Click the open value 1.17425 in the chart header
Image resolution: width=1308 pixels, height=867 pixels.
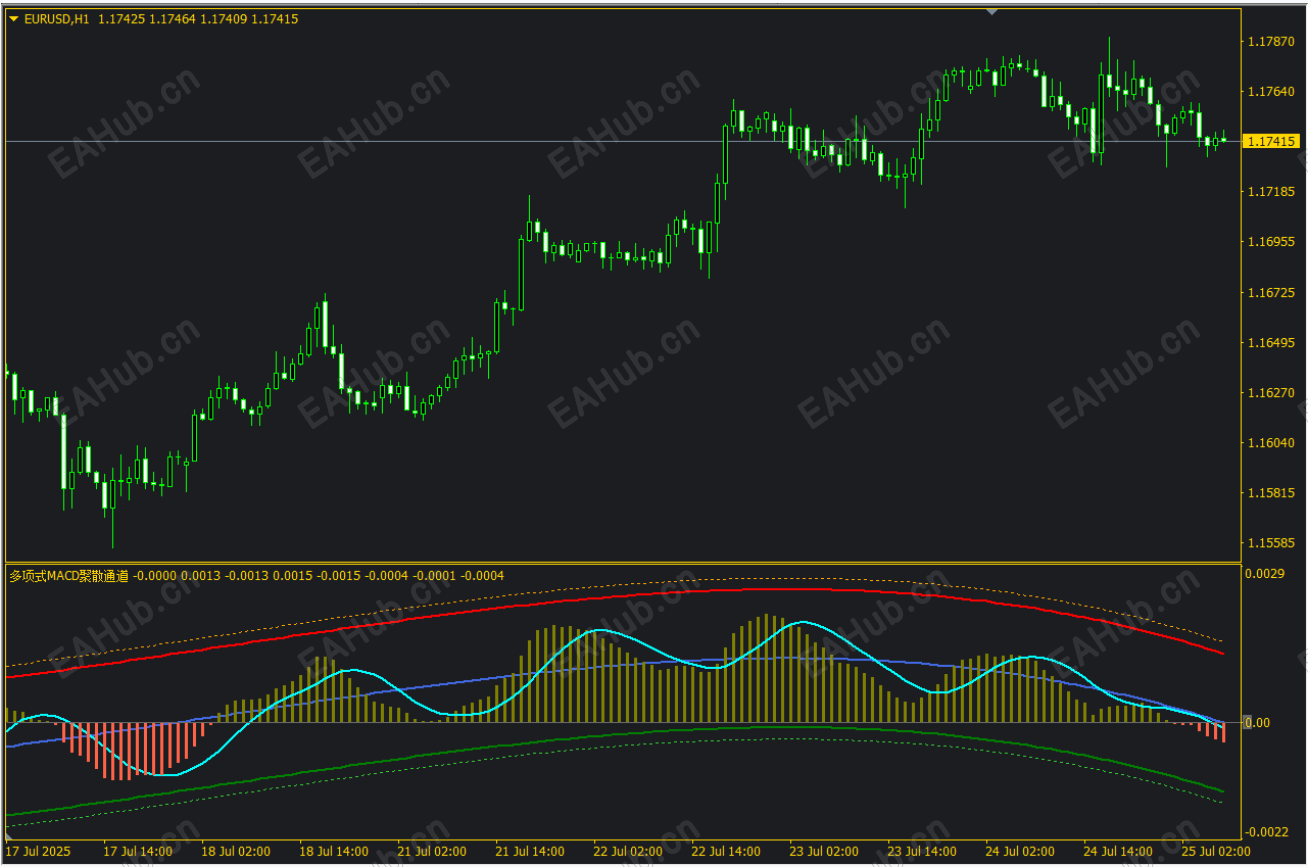pos(122,19)
